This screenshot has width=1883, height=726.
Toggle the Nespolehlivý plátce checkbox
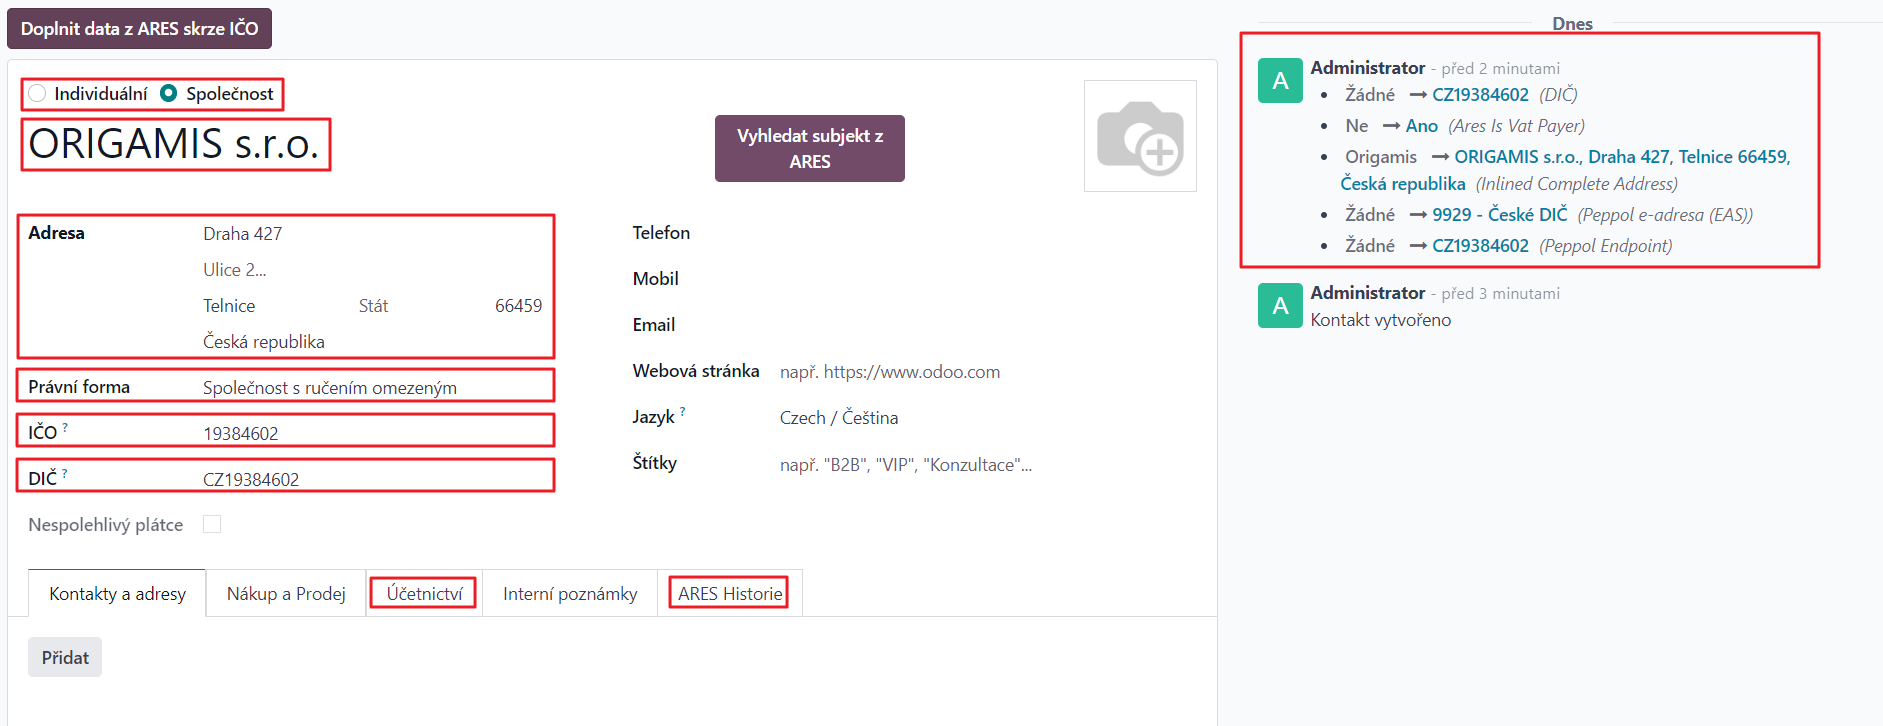click(x=212, y=524)
